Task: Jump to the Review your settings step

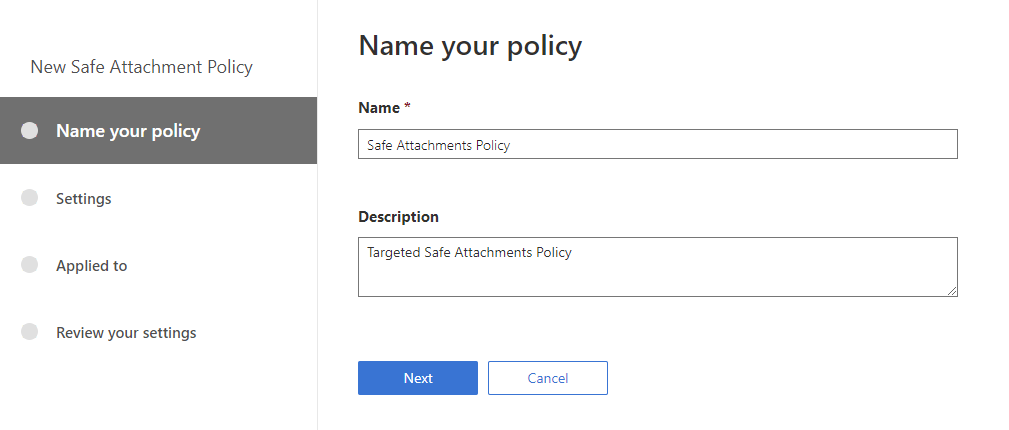Action: [x=126, y=332]
